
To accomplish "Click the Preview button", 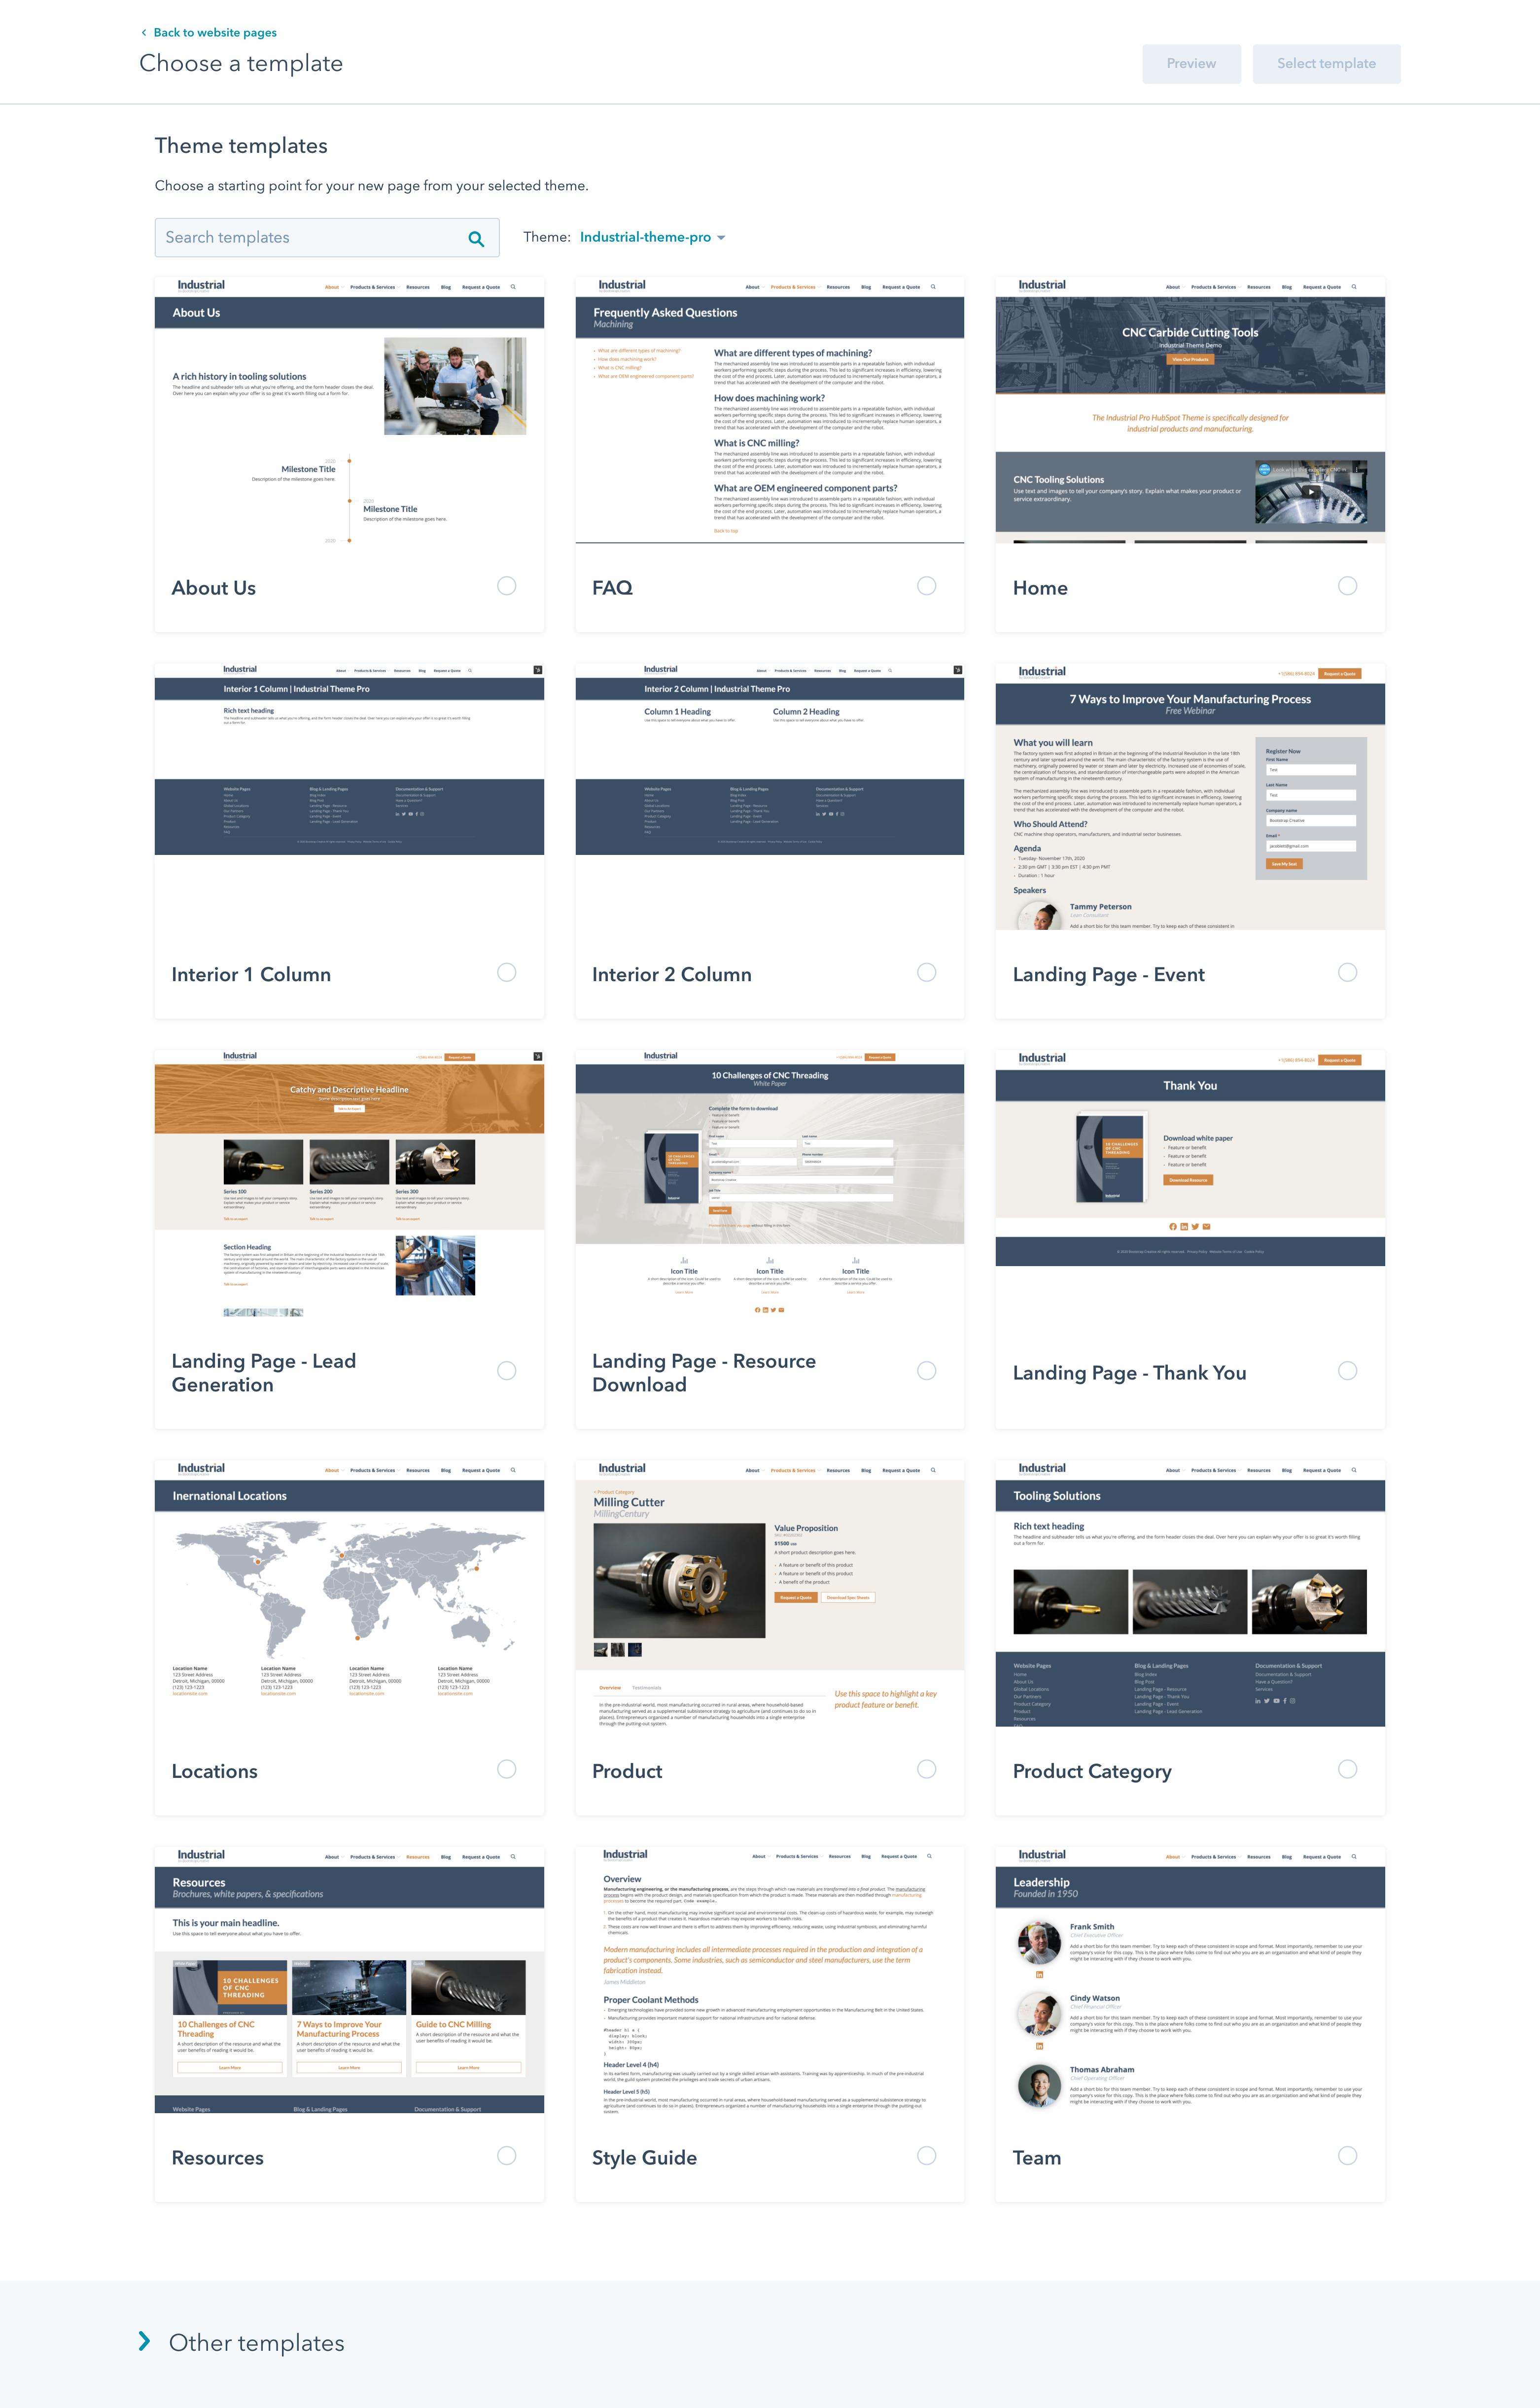I will click(x=1191, y=62).
